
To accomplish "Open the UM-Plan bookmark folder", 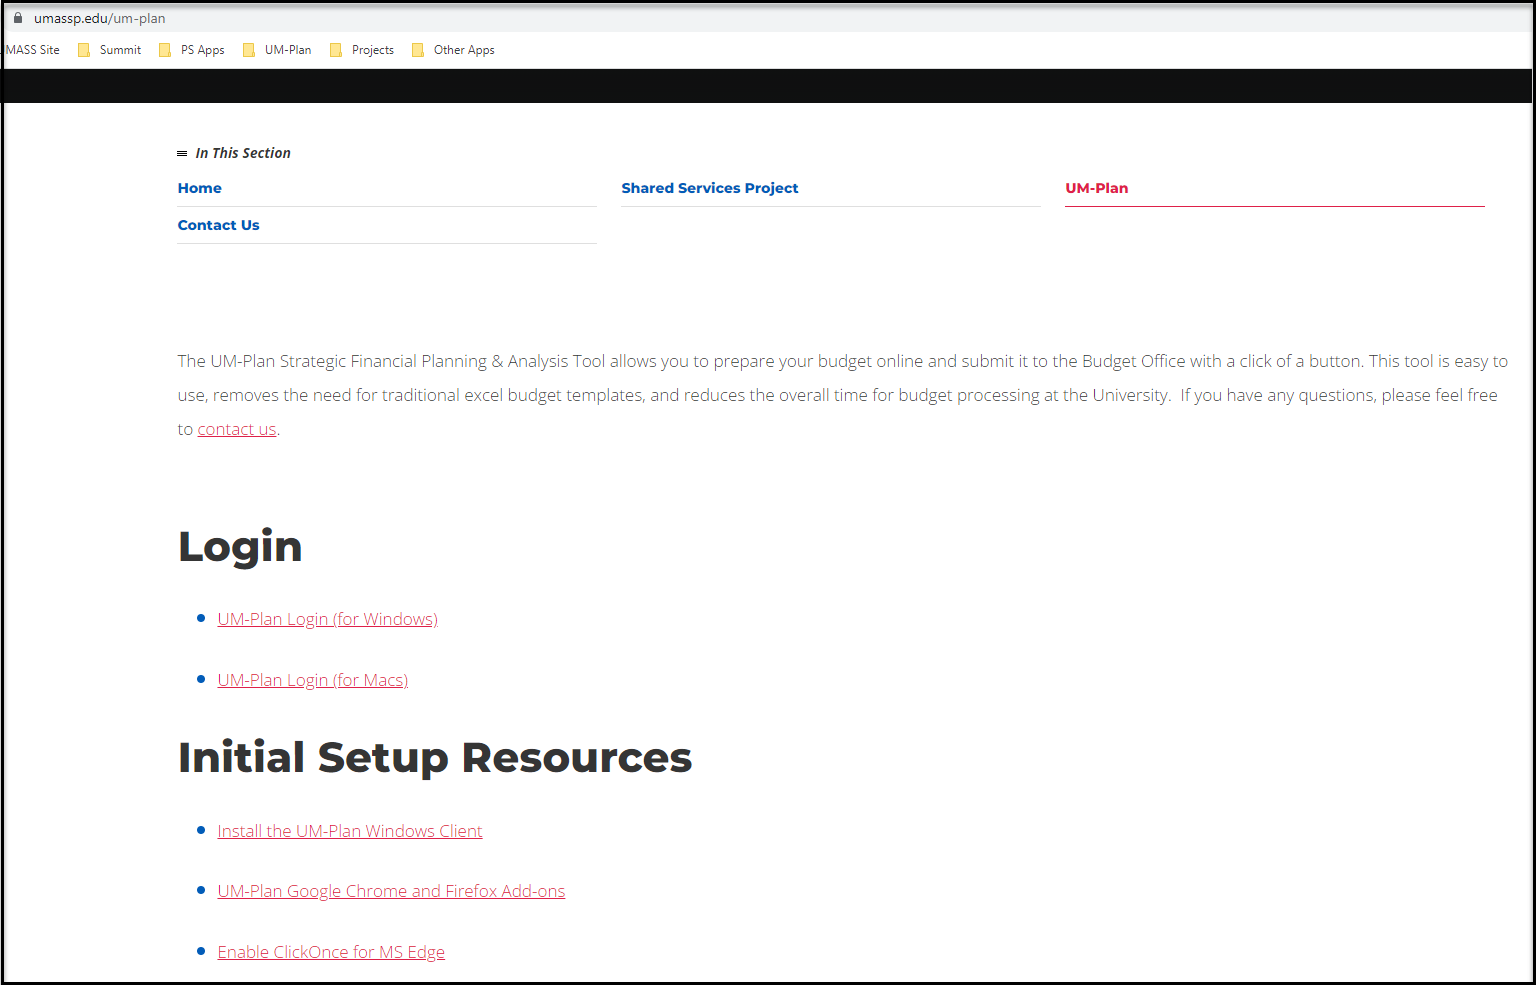I will tap(277, 50).
